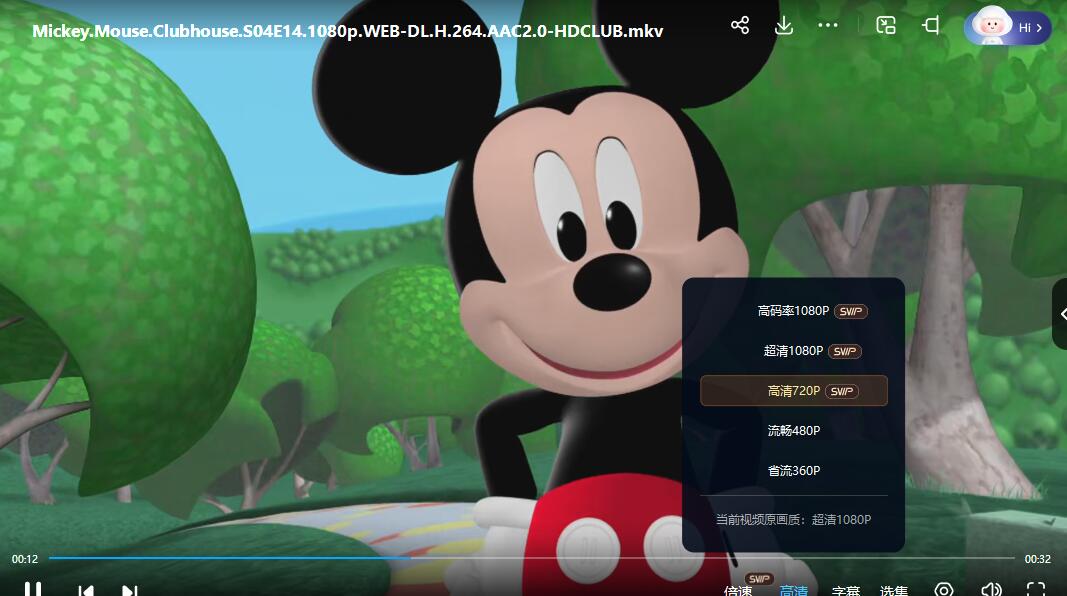This screenshot has height=596, width=1067.
Task: Open the three-dot more options menu
Action: [828, 26]
